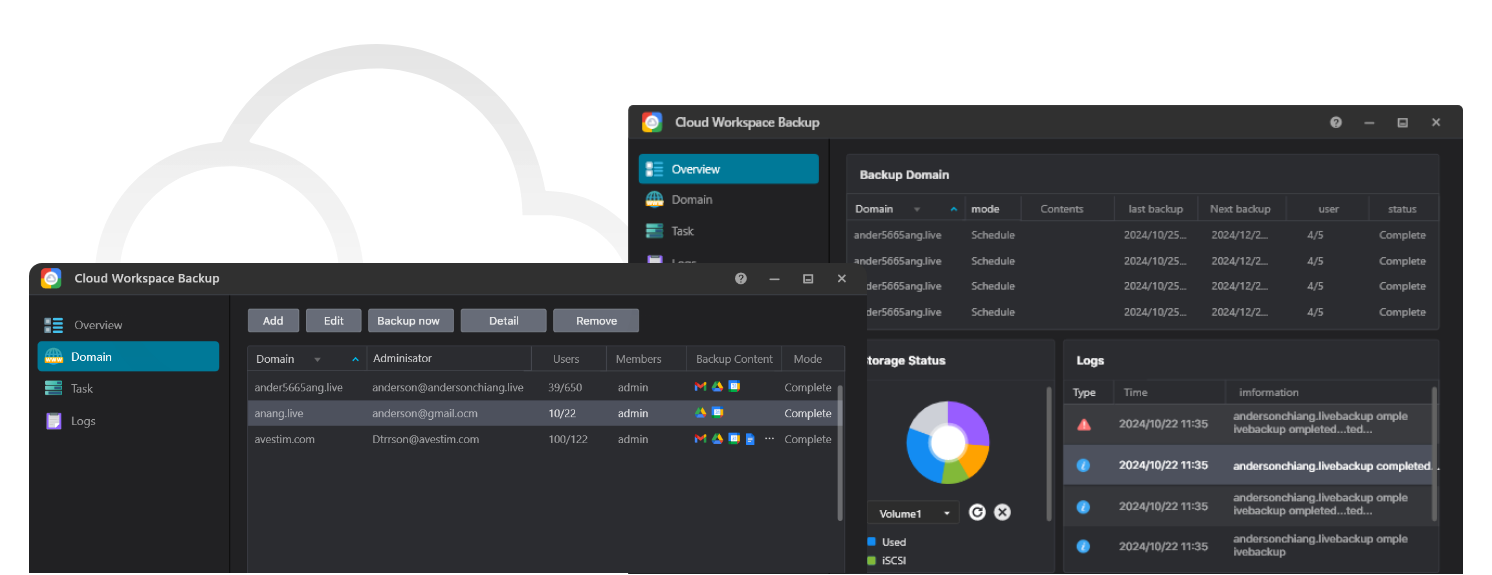1492x575 pixels.
Task: Click the Dtrrson@avestim.com administrator cell
Action: coord(426,439)
